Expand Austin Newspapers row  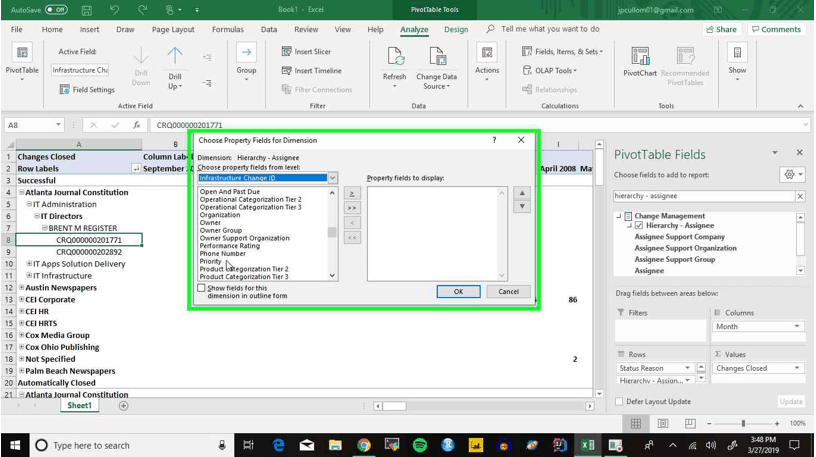[x=22, y=287]
